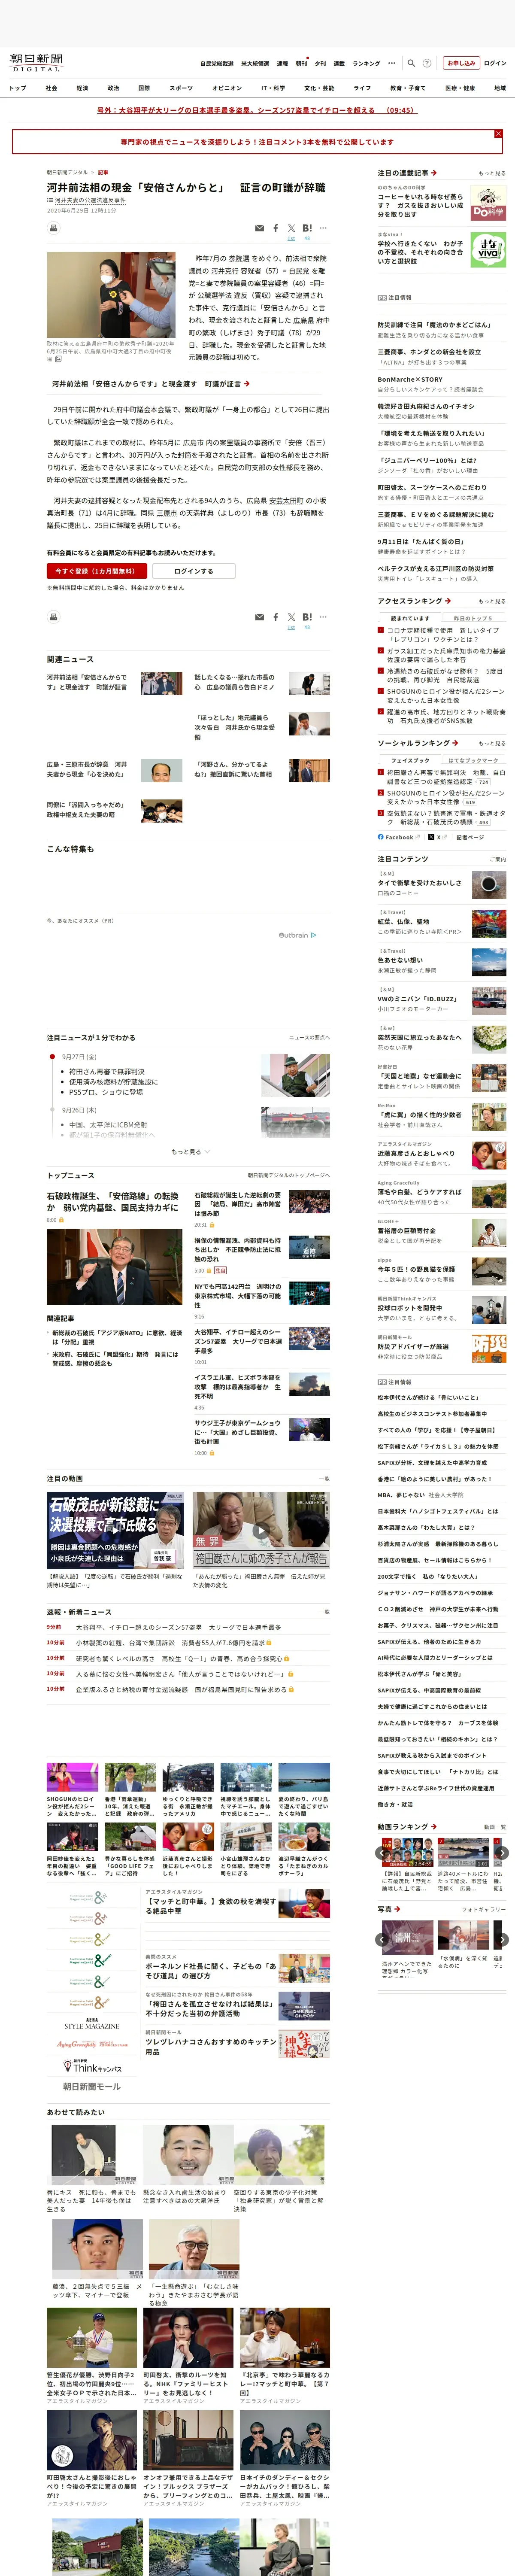Share by mail icon below the article
This screenshot has height=2576, width=515.
point(260,617)
